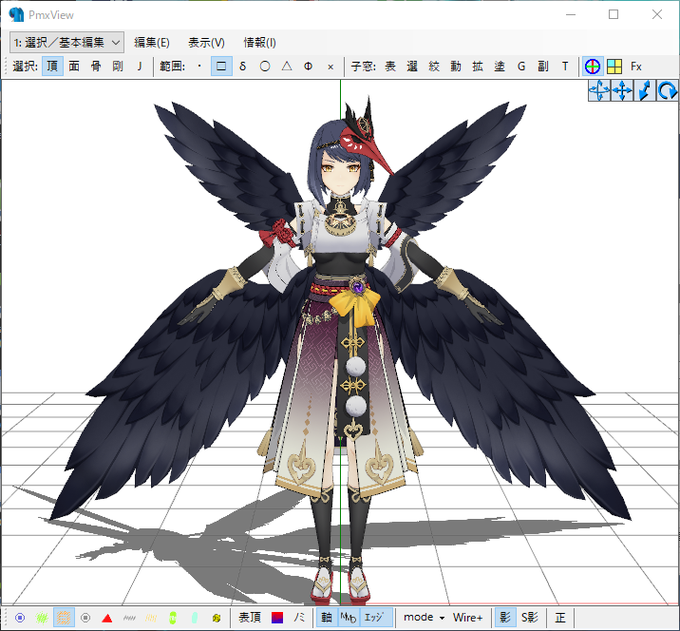Open the 表示(V) menu
Screen dimensions: 680x631
[206, 43]
